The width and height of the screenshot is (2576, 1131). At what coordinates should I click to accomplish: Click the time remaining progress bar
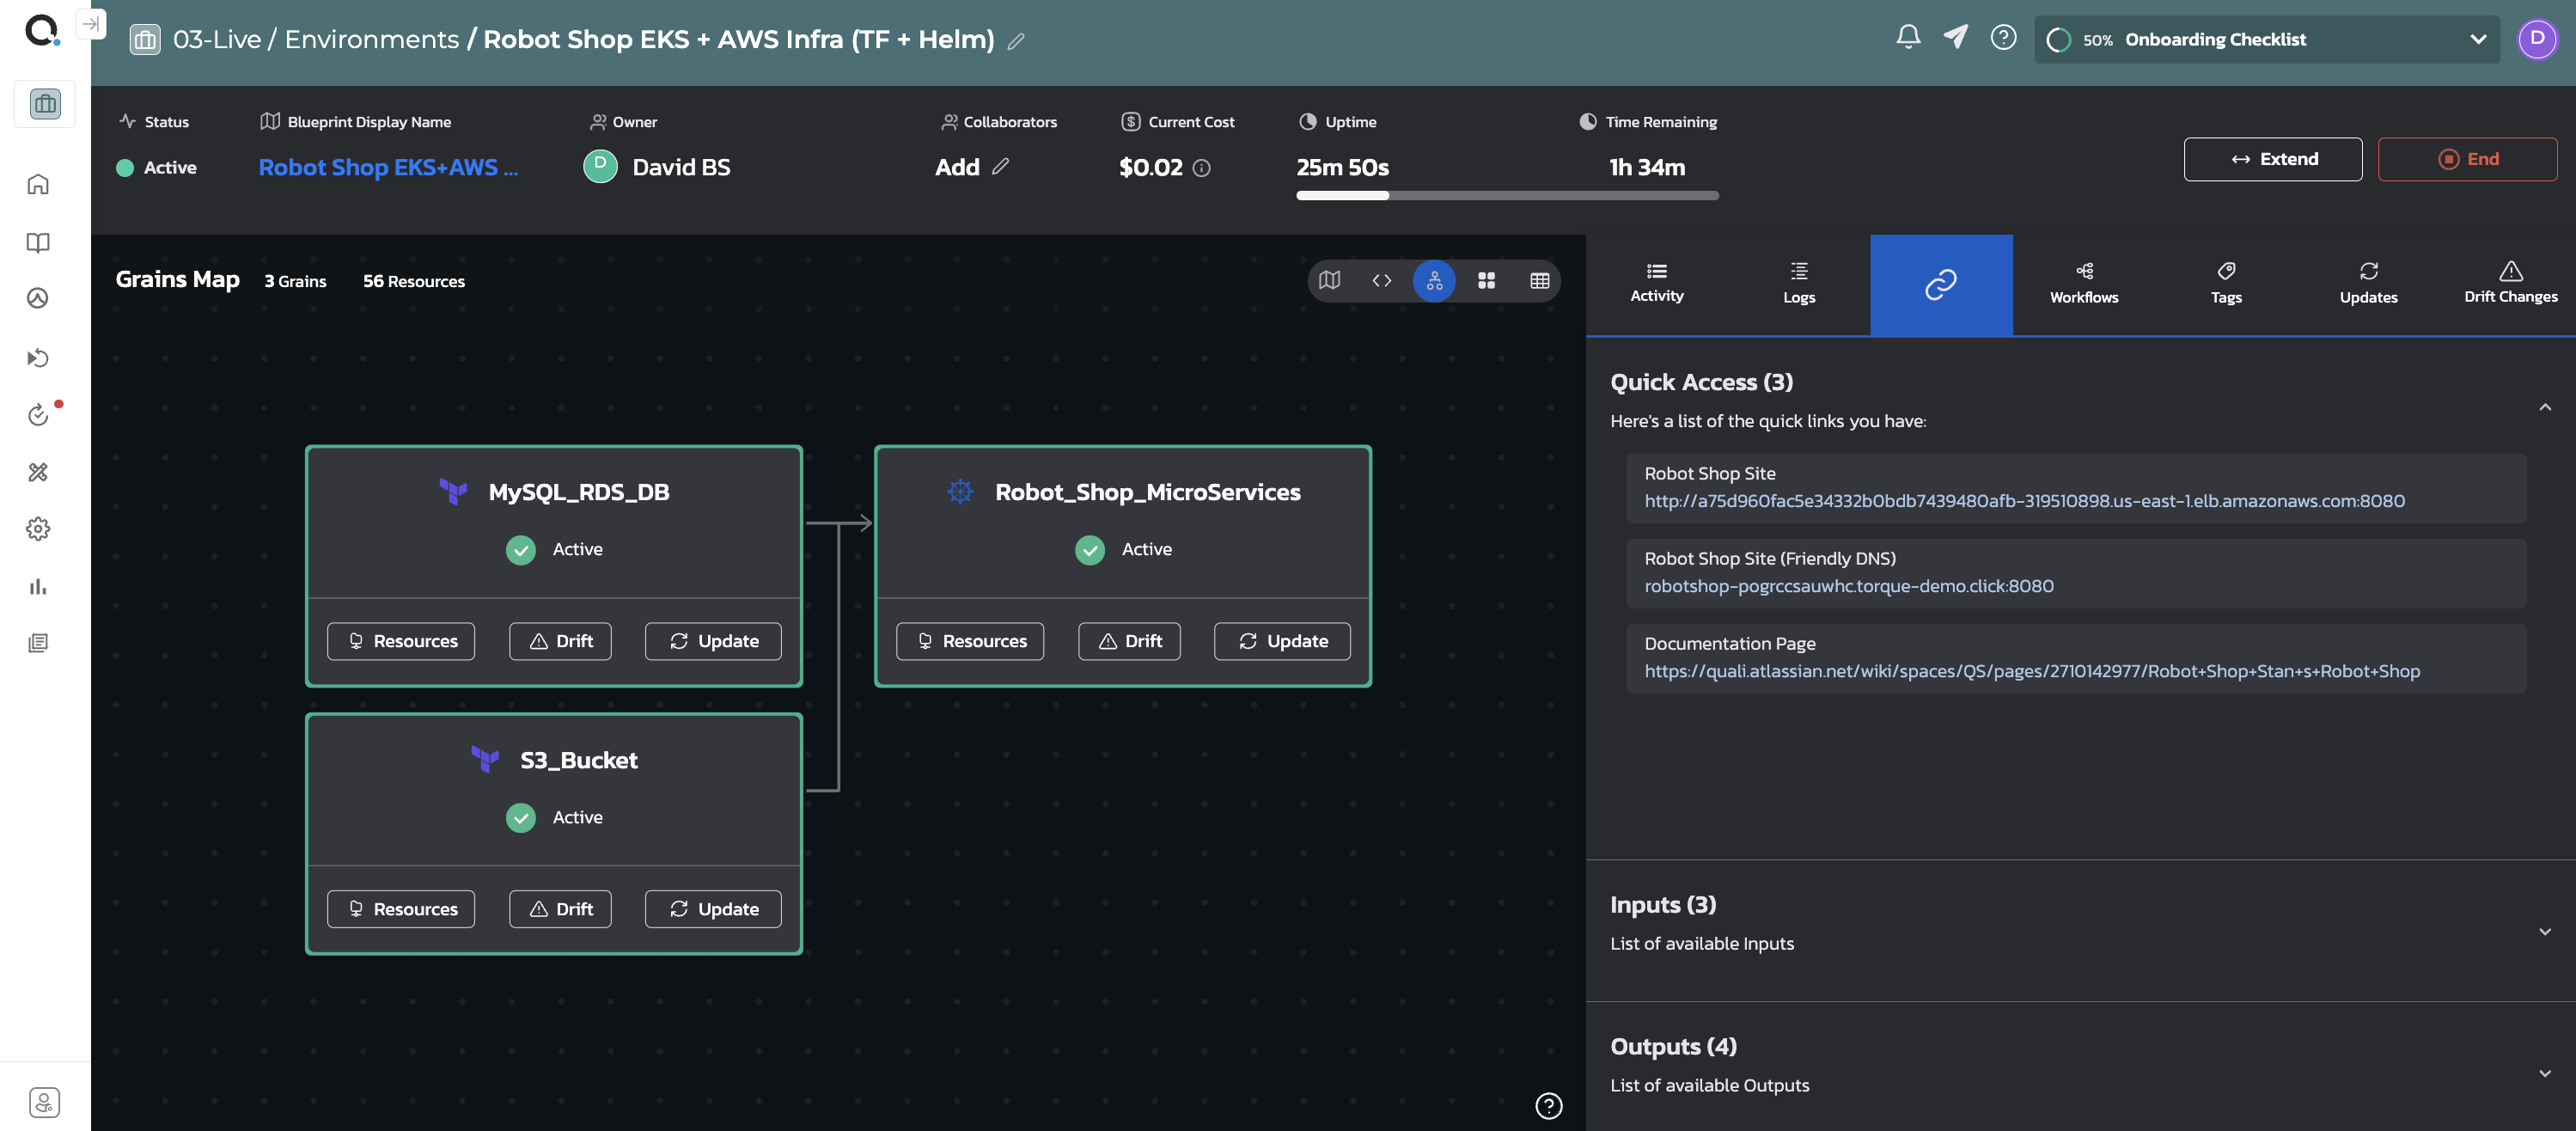tap(1506, 196)
